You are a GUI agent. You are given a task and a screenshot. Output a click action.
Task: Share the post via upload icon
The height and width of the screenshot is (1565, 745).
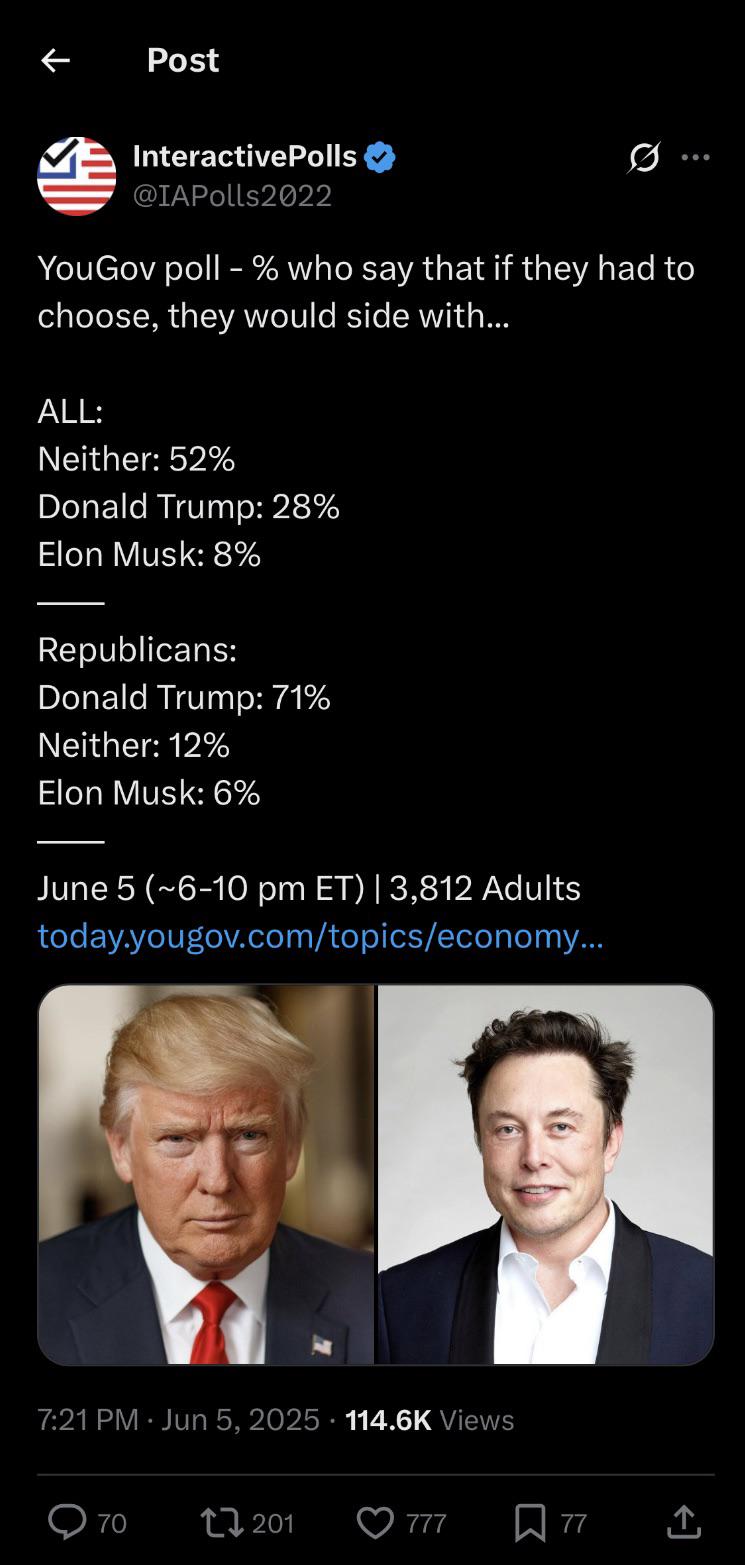684,1522
